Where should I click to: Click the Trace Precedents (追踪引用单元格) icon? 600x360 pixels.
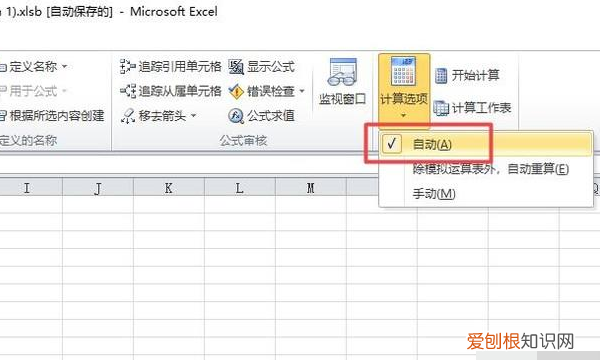tap(127, 67)
